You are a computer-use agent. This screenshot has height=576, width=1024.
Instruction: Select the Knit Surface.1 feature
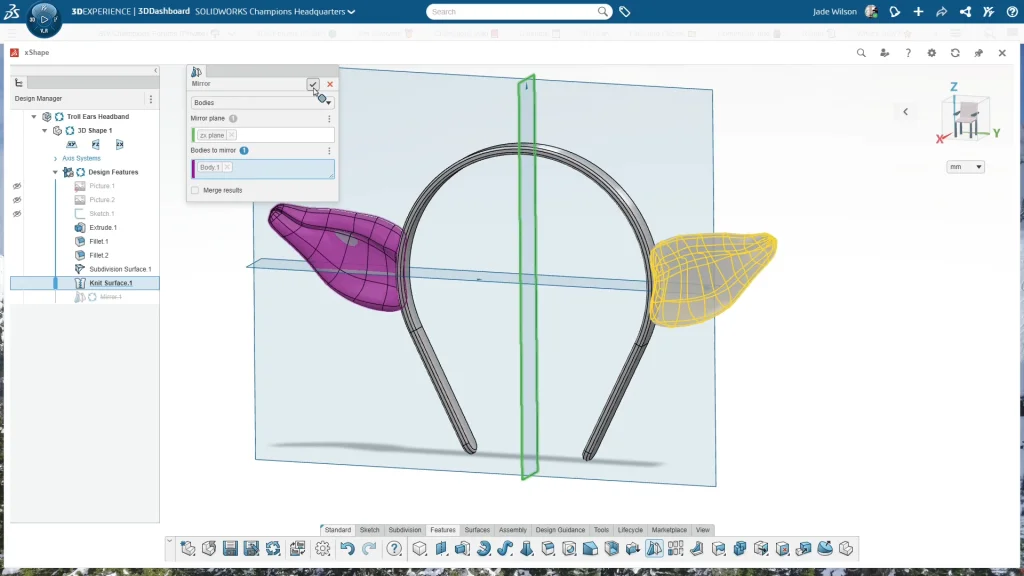point(112,282)
